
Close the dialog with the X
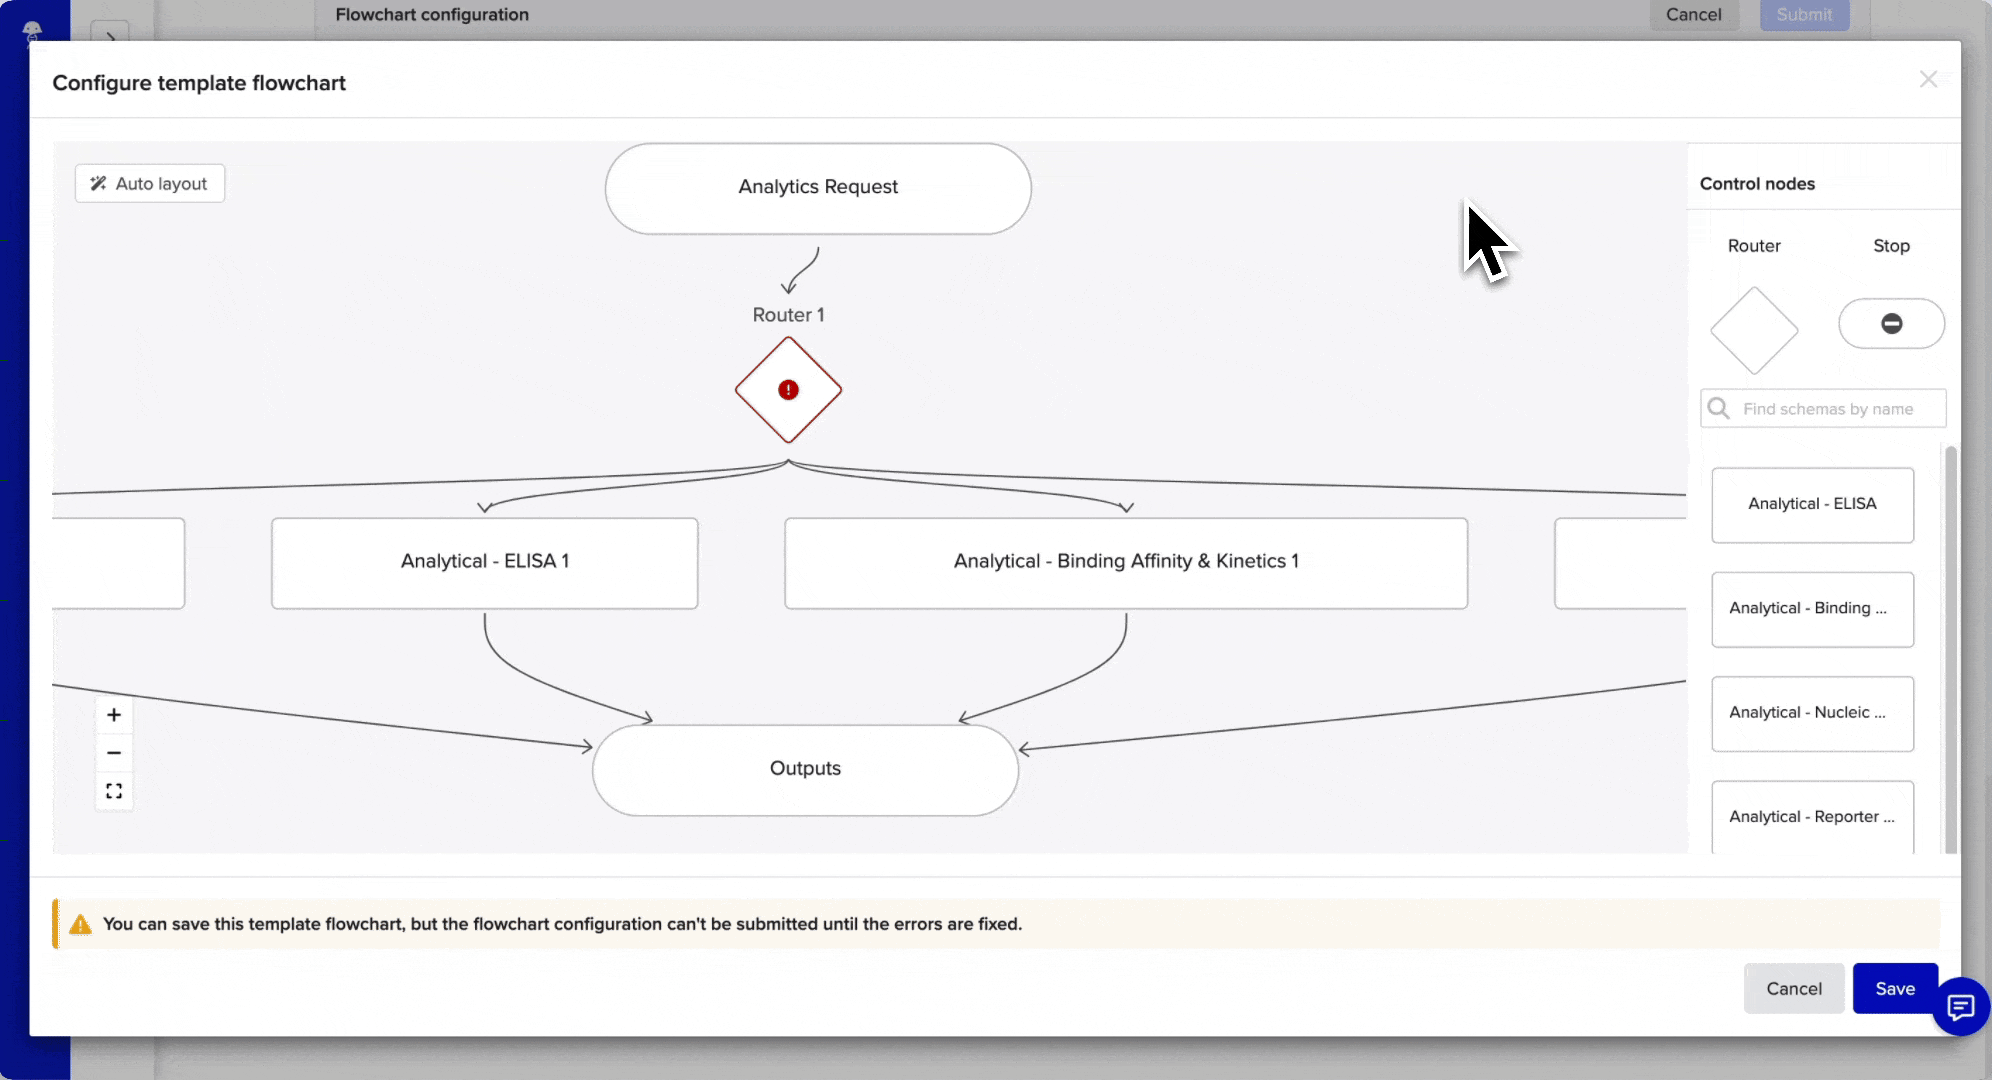(x=1929, y=79)
